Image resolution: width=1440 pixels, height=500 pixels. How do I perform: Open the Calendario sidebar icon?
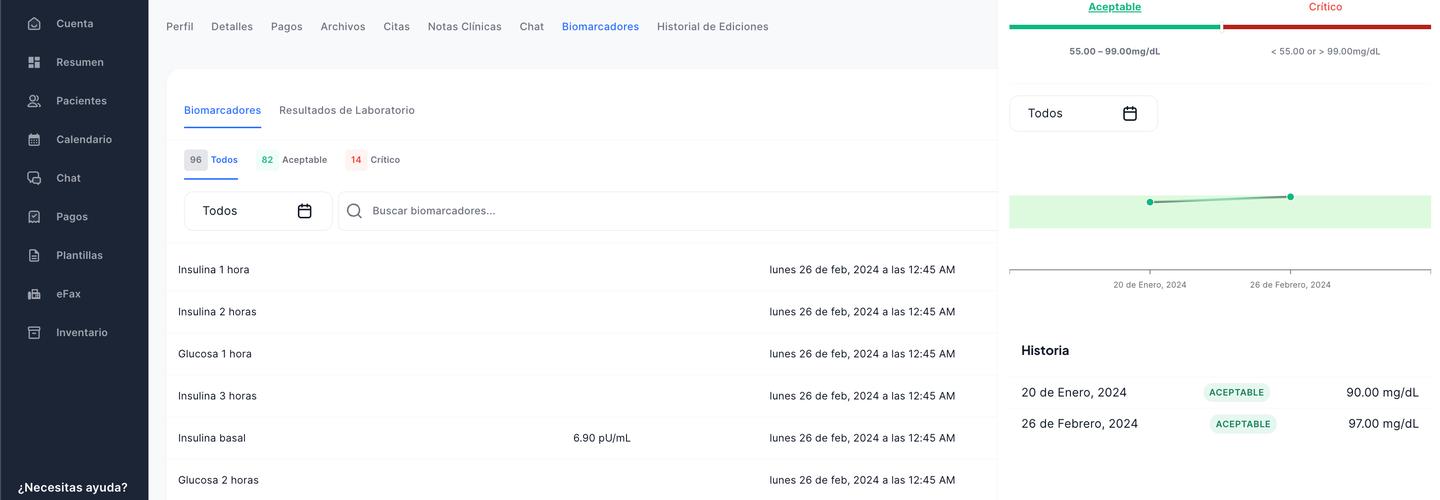tap(34, 140)
